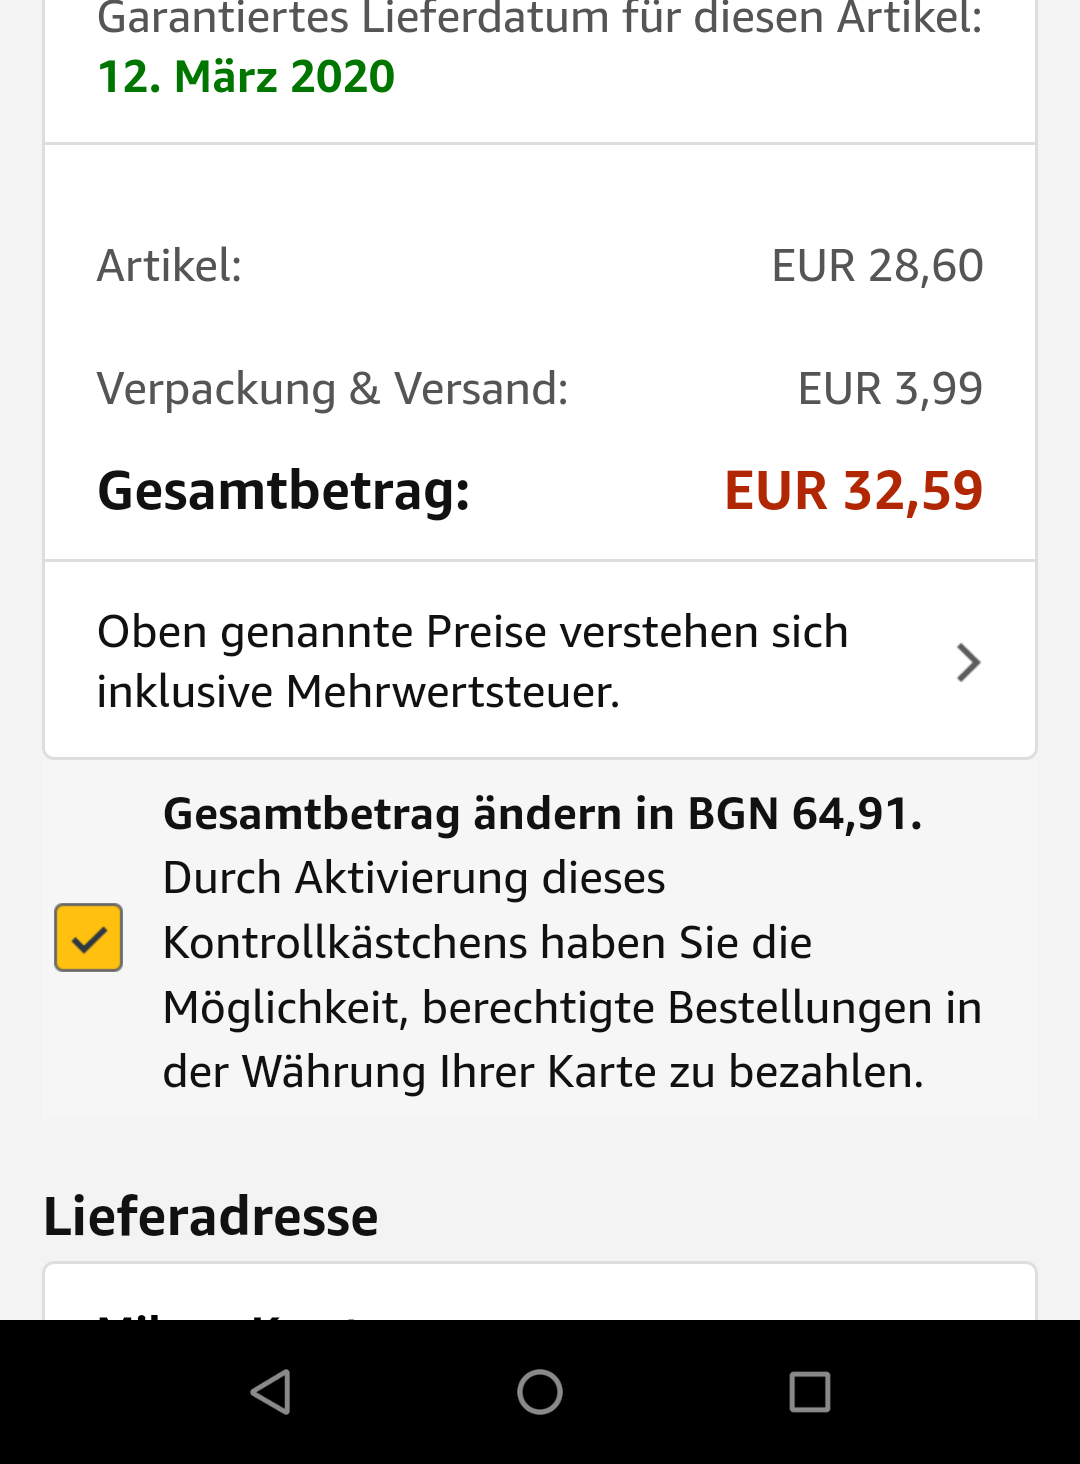Screen dimensions: 1080x1464
Task: Tap 'Gesamtbetrag ändern in BGN 64,91' text
Action: click(542, 814)
